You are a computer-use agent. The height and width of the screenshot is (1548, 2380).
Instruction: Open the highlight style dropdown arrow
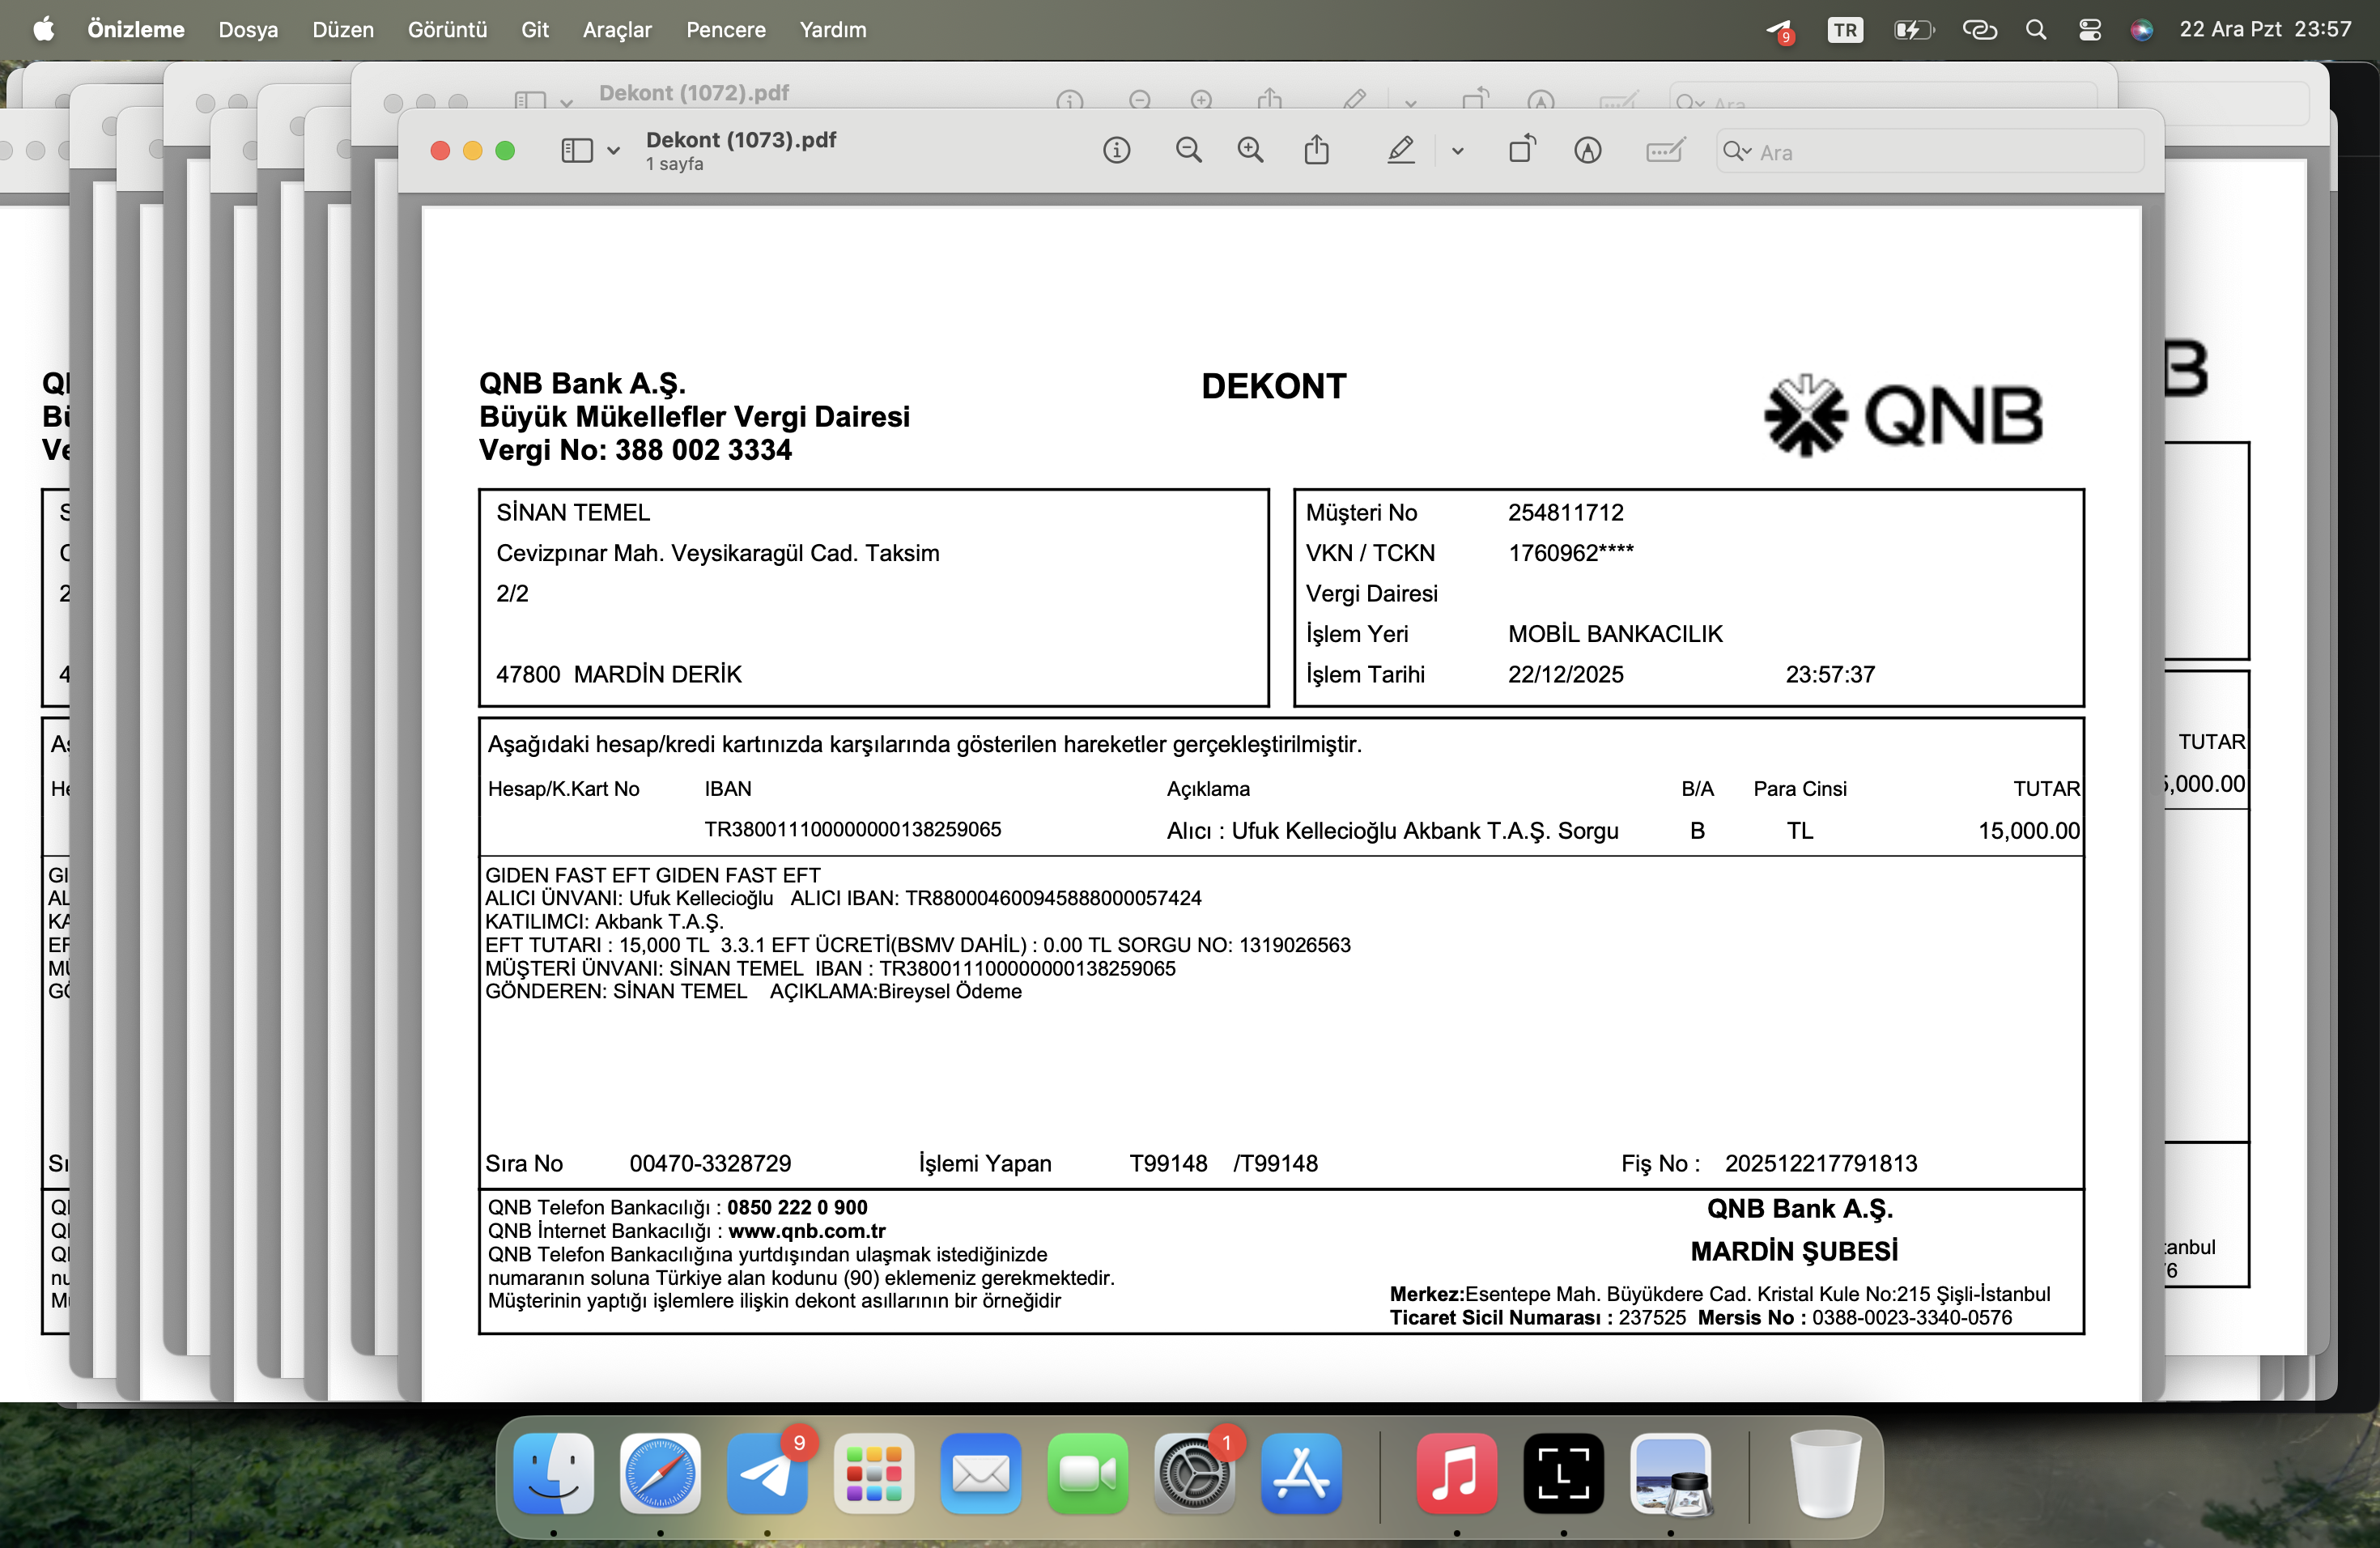tap(1457, 152)
